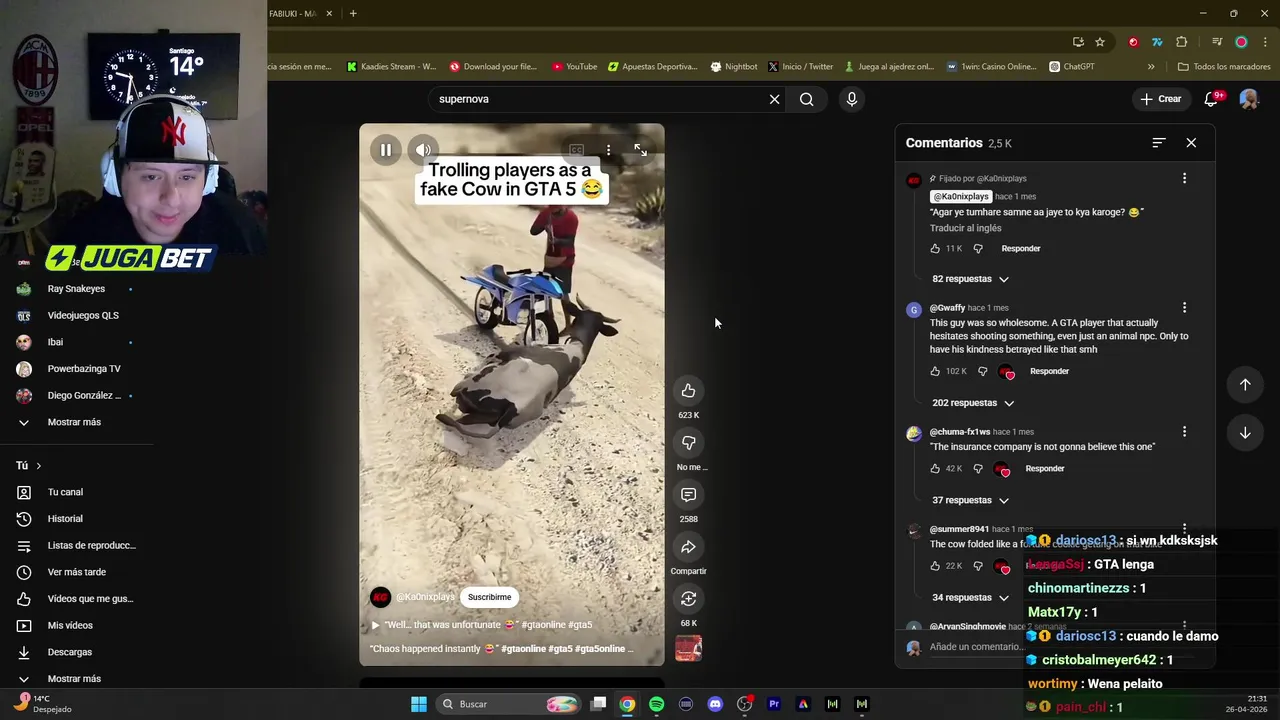
Task: Click the YouTube search magnifier button
Action: 806,99
